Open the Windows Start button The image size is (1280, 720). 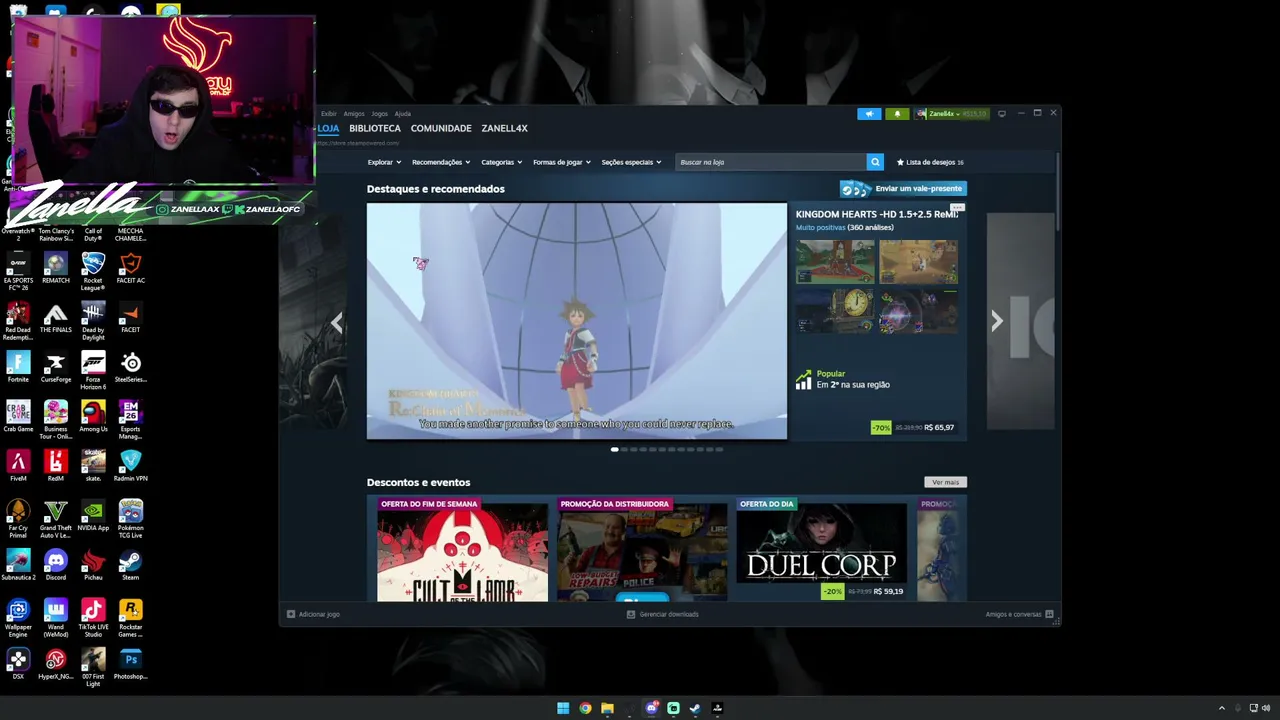563,708
